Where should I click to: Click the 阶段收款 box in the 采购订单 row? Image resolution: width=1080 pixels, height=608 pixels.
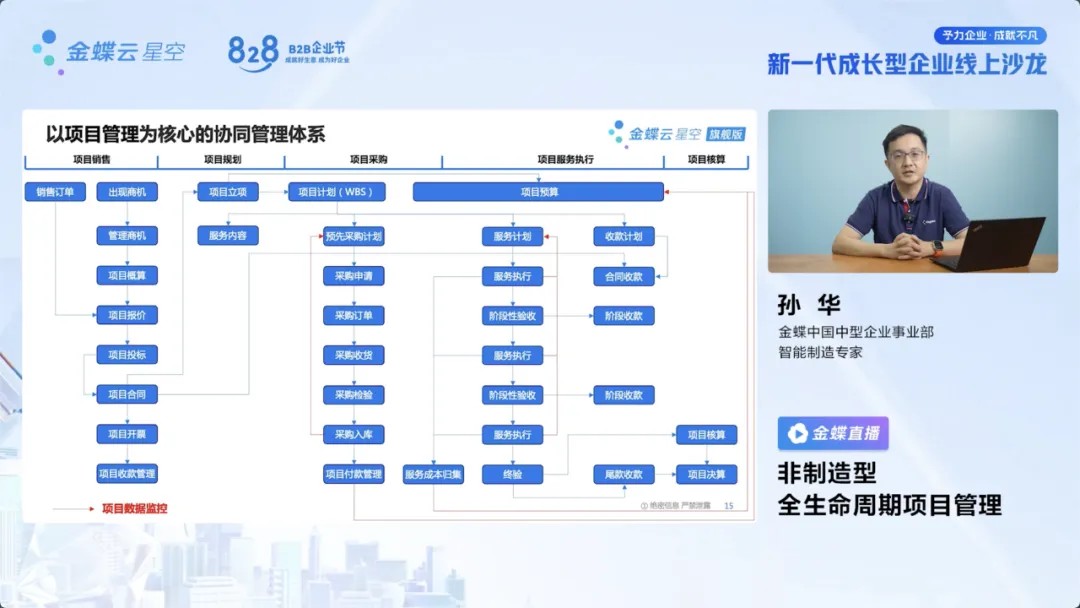624,316
